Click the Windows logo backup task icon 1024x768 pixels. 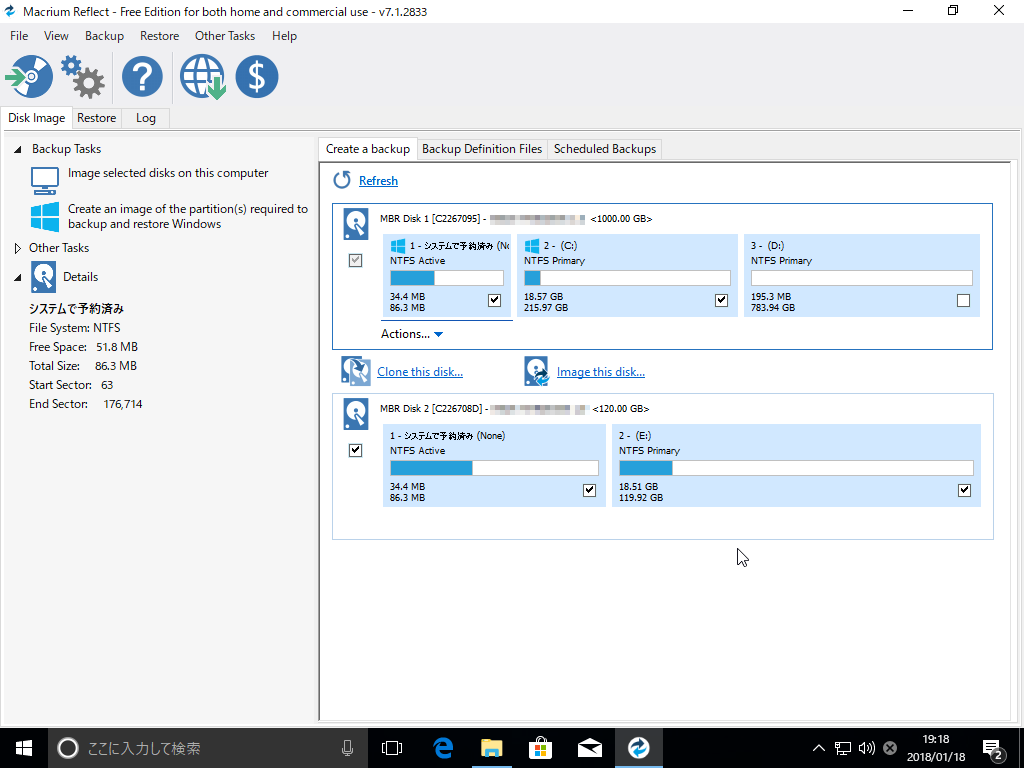[x=44, y=217]
